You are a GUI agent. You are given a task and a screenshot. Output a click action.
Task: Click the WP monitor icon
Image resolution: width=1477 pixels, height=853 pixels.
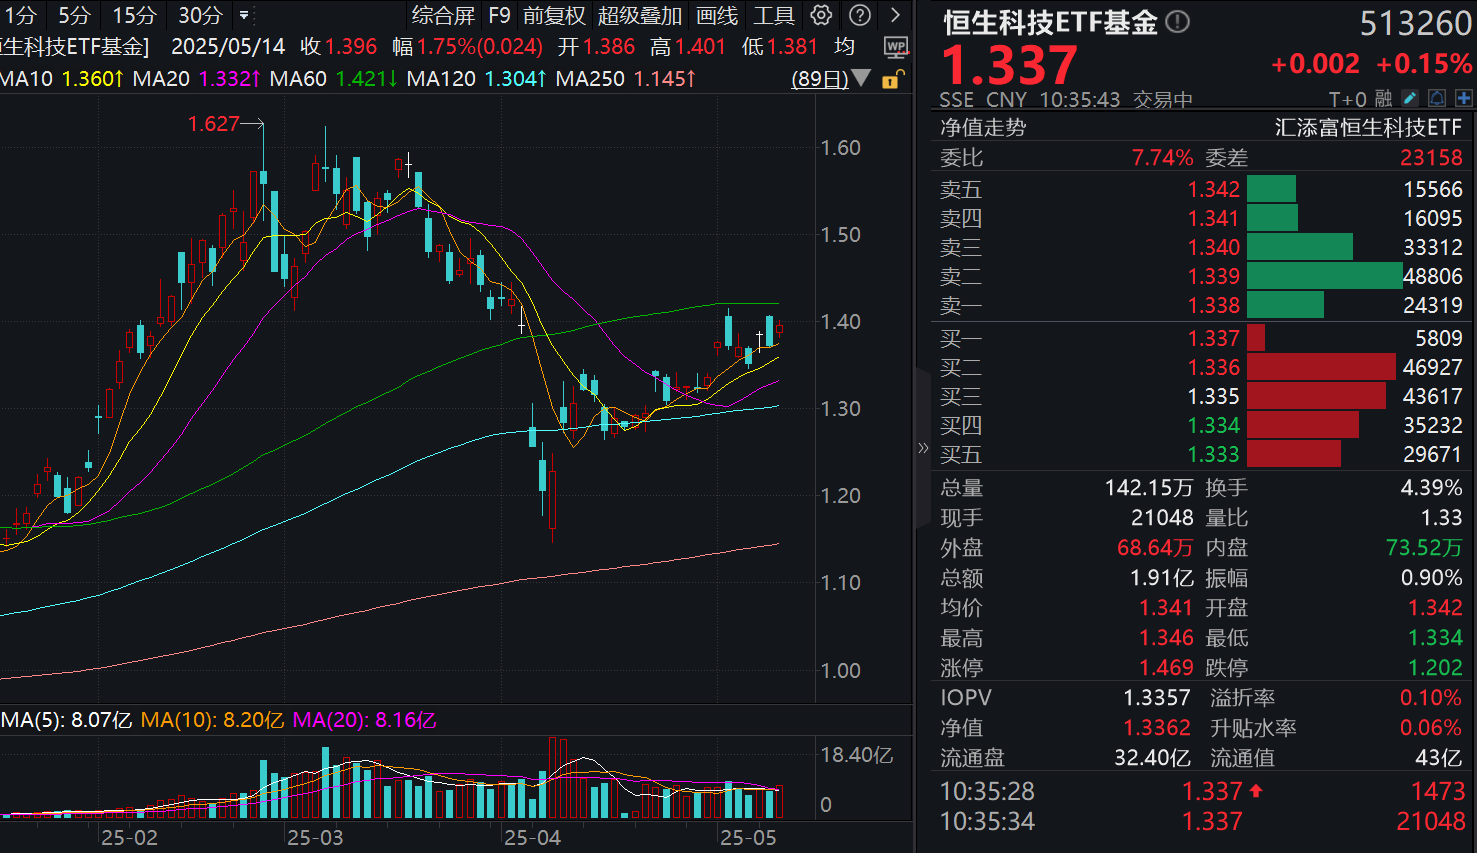pyautogui.click(x=896, y=47)
